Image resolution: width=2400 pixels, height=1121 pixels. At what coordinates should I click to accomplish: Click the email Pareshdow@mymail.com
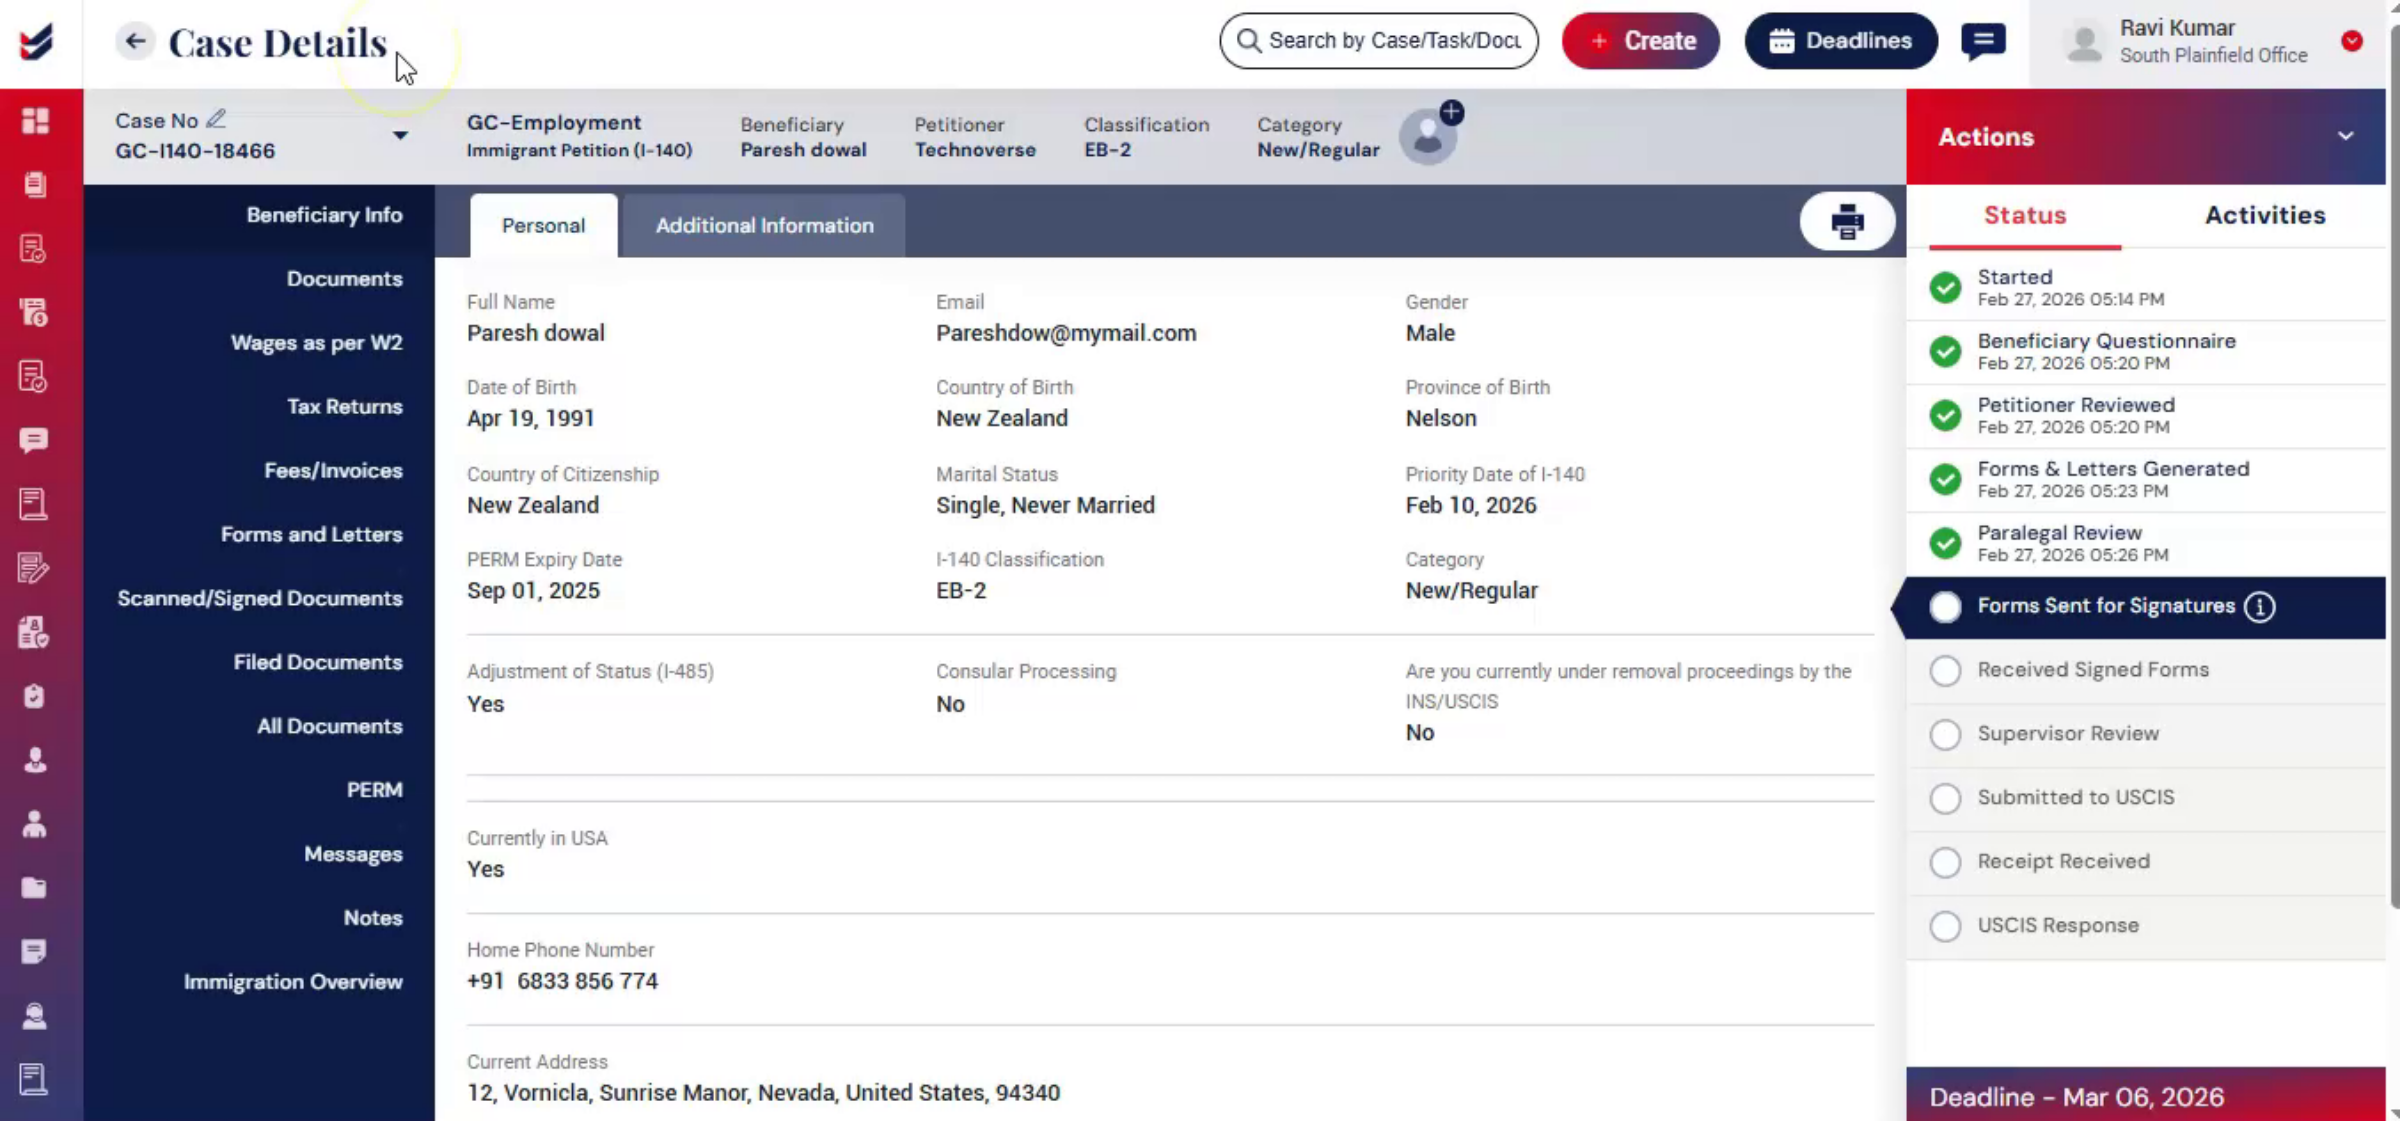tap(1066, 333)
